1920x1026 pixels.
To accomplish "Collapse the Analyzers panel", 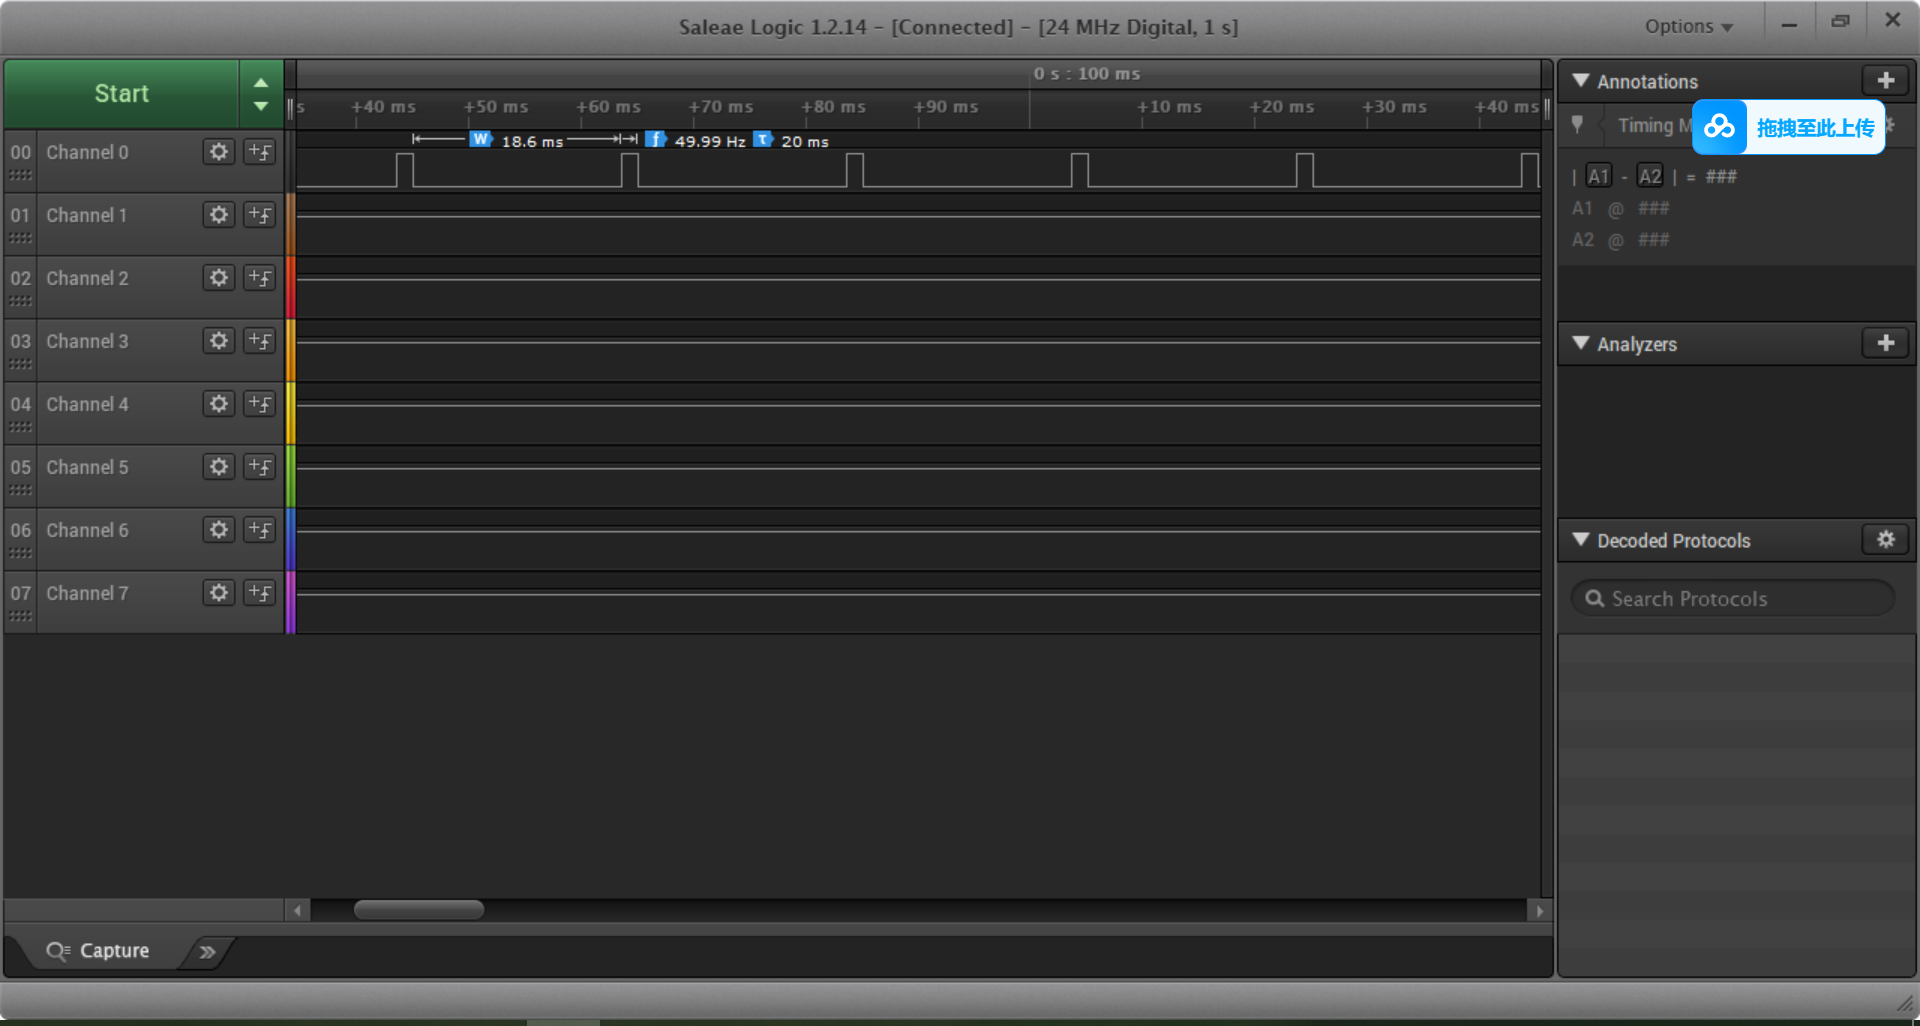I will tap(1581, 343).
